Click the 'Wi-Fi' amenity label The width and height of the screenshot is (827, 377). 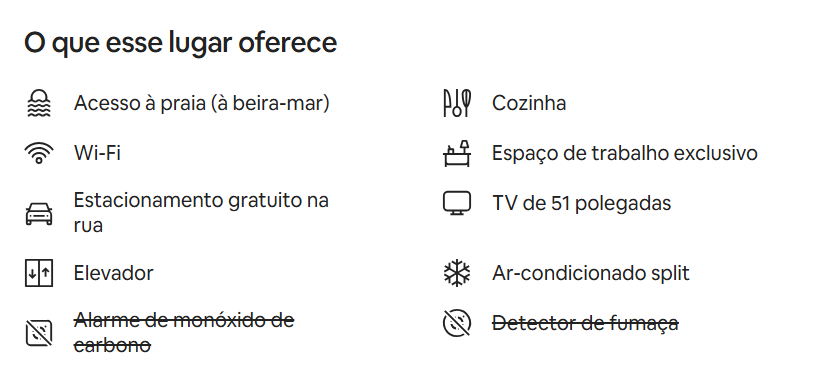98,153
